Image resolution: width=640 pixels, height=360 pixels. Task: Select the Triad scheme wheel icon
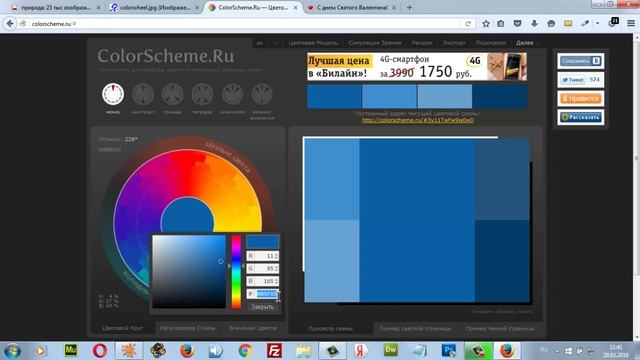pyautogui.click(x=173, y=94)
